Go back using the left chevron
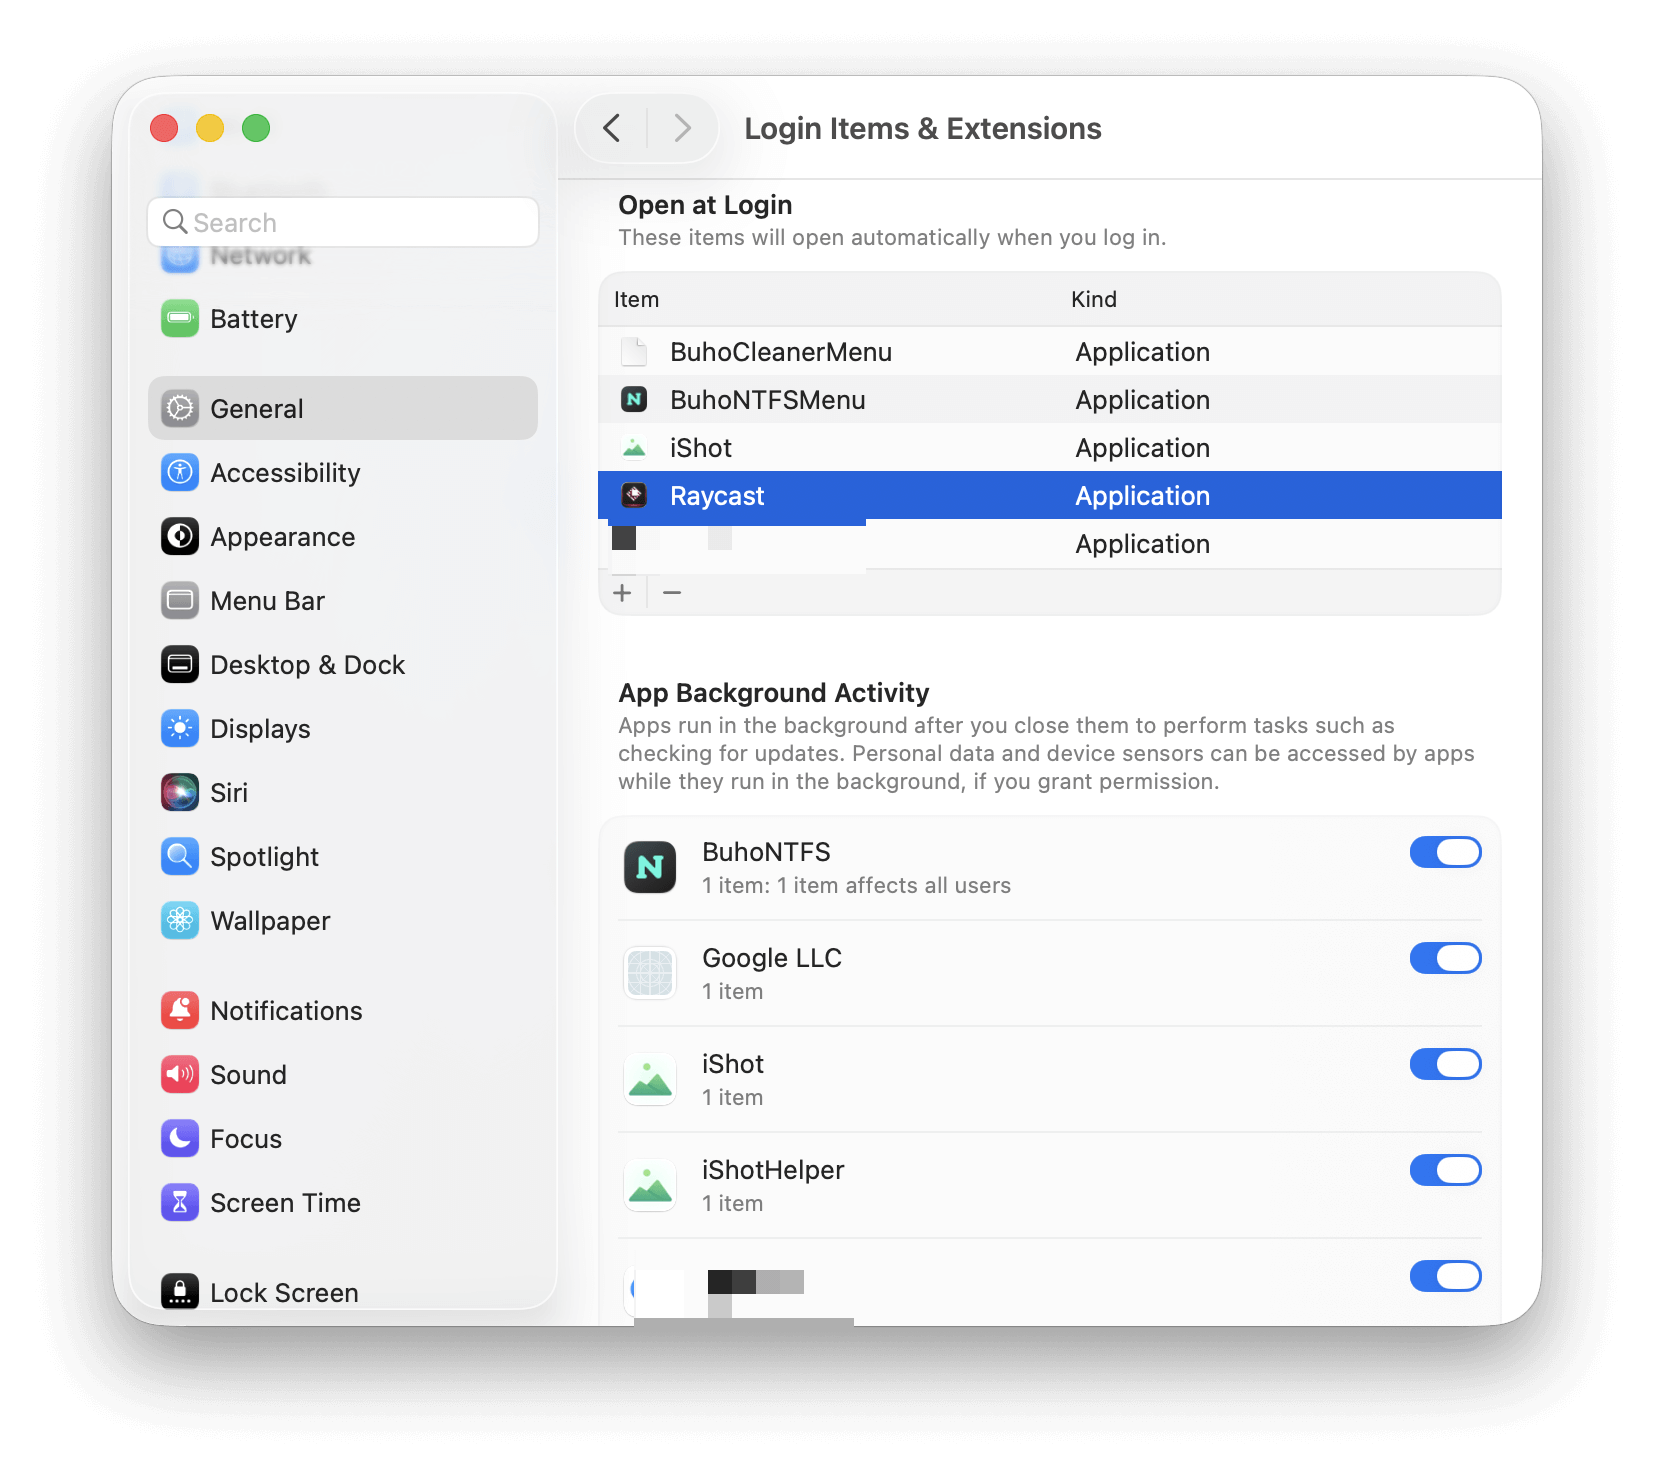The width and height of the screenshot is (1654, 1474). click(x=612, y=128)
